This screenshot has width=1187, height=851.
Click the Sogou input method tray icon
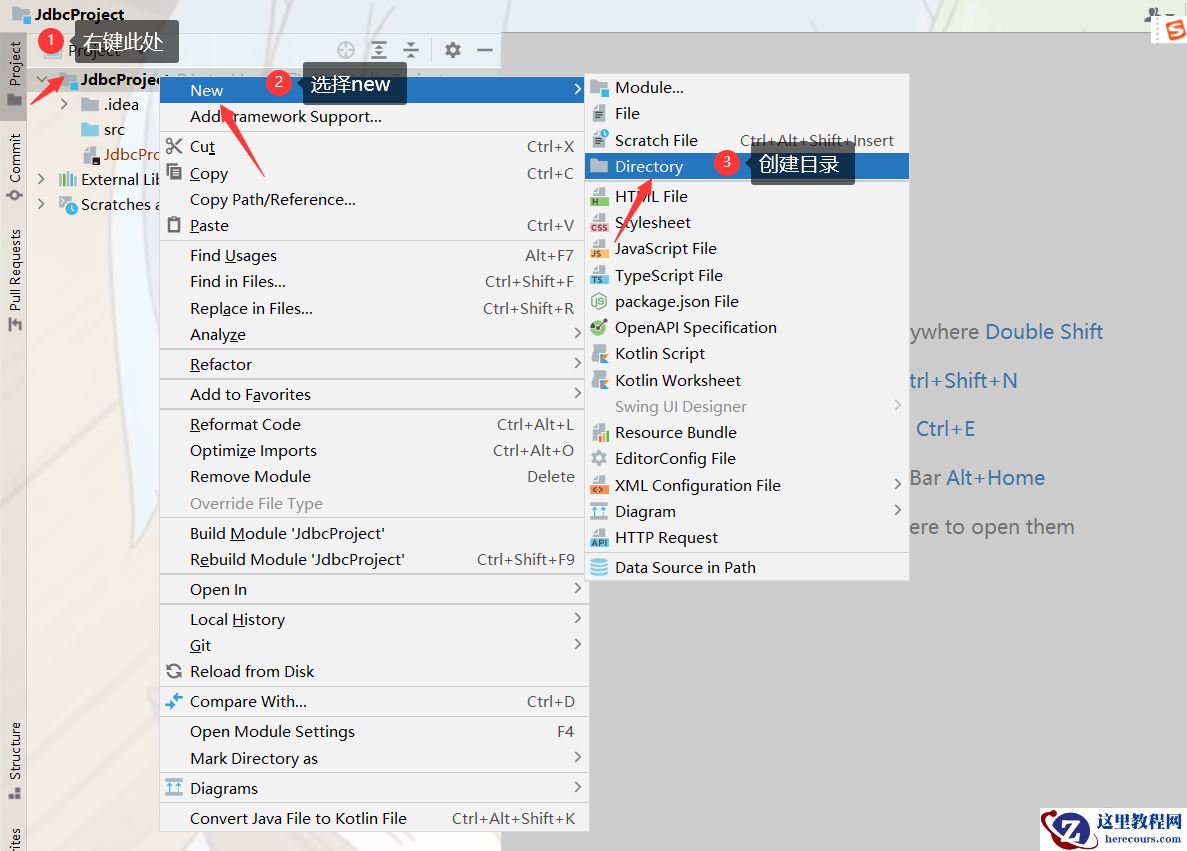[x=1174, y=29]
